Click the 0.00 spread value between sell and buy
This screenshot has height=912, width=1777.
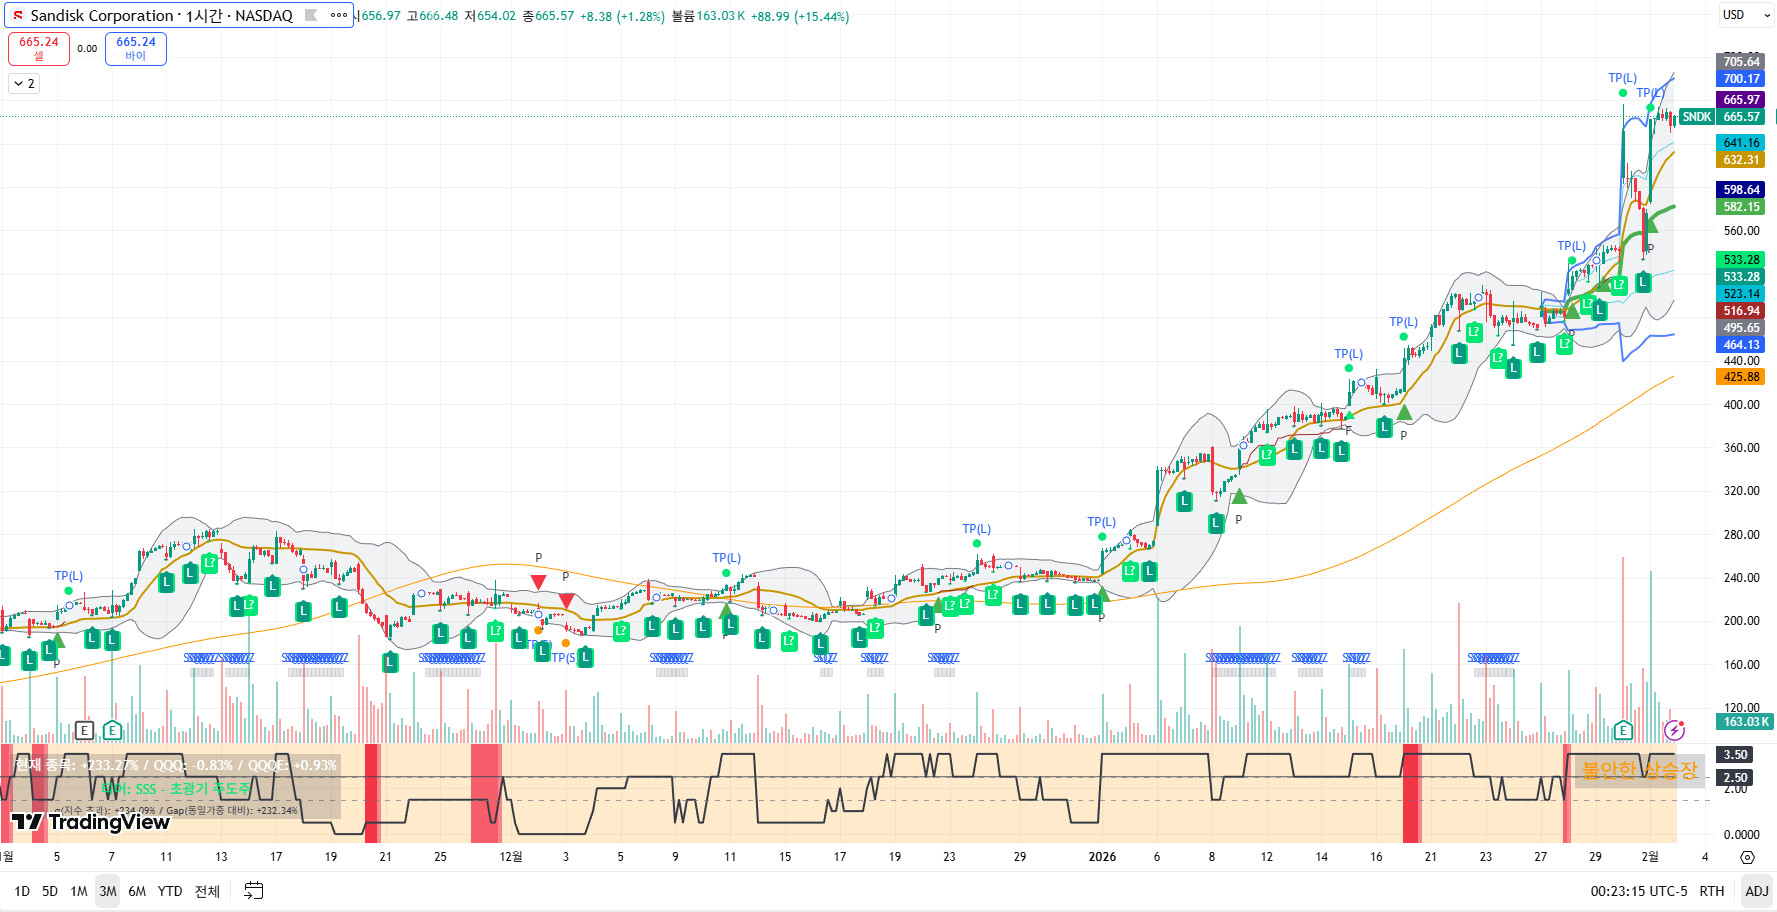click(x=88, y=49)
